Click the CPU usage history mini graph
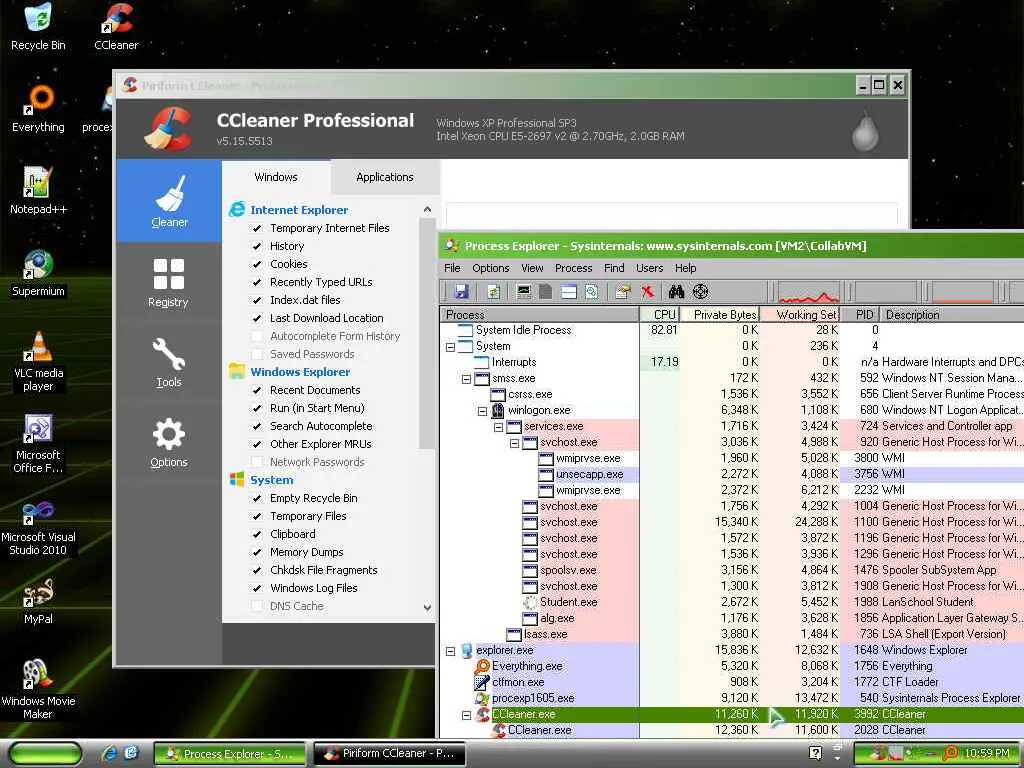The image size is (1024, 768). tap(808, 292)
